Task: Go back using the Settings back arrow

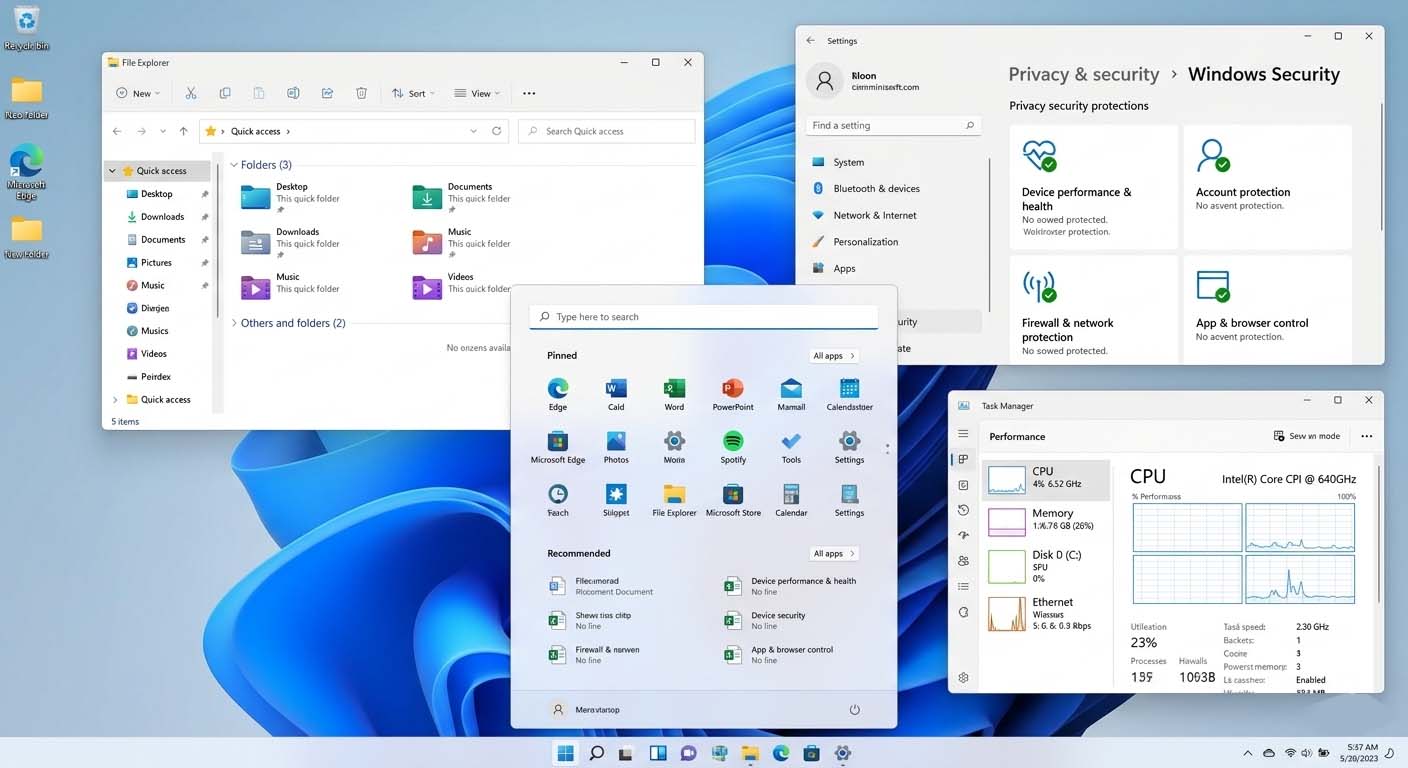Action: click(x=810, y=41)
